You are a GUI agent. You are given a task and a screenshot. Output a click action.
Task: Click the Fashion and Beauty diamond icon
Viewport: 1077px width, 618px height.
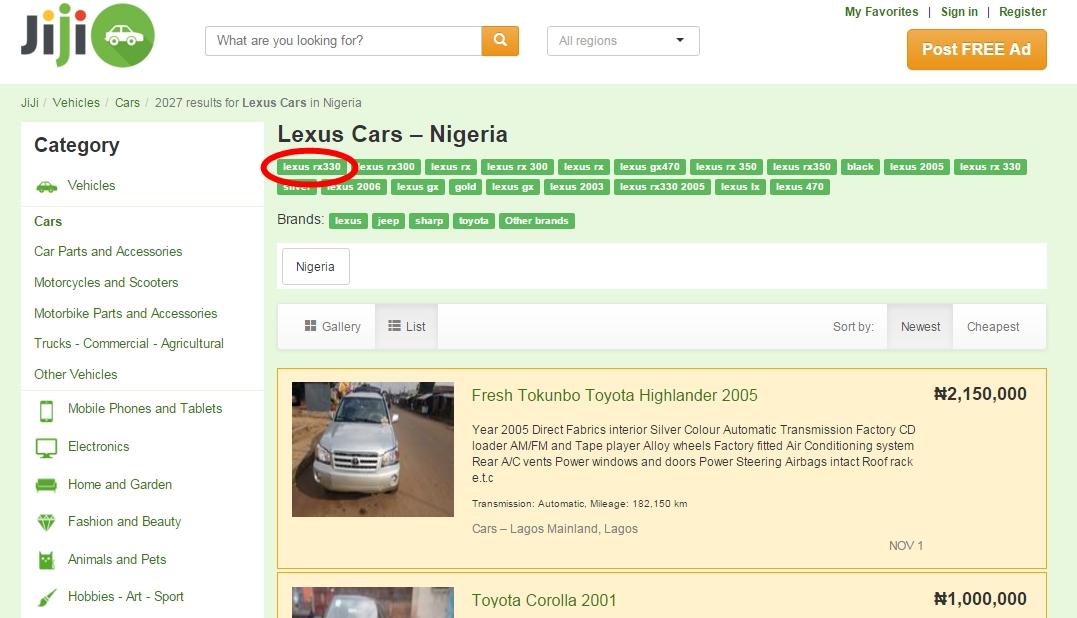click(x=46, y=523)
